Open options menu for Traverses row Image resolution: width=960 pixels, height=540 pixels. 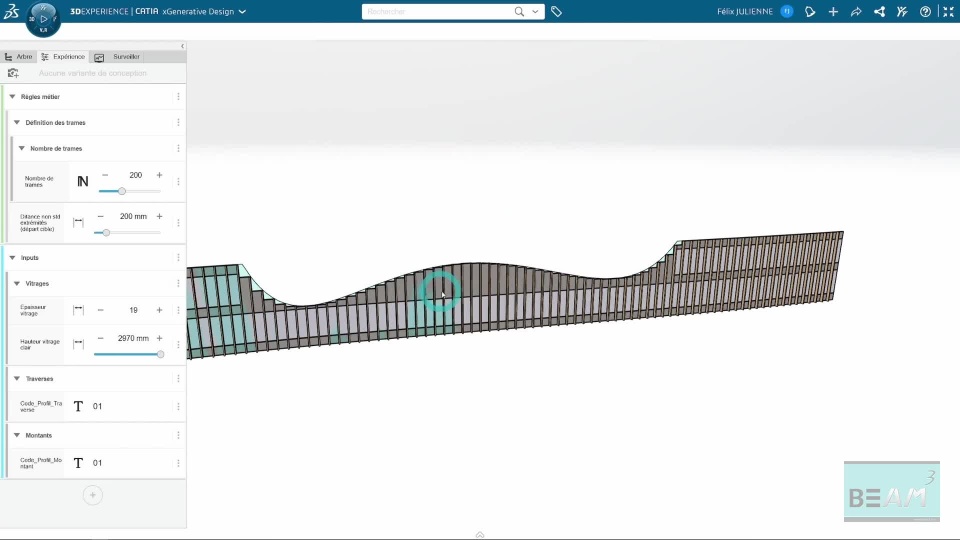(178, 379)
